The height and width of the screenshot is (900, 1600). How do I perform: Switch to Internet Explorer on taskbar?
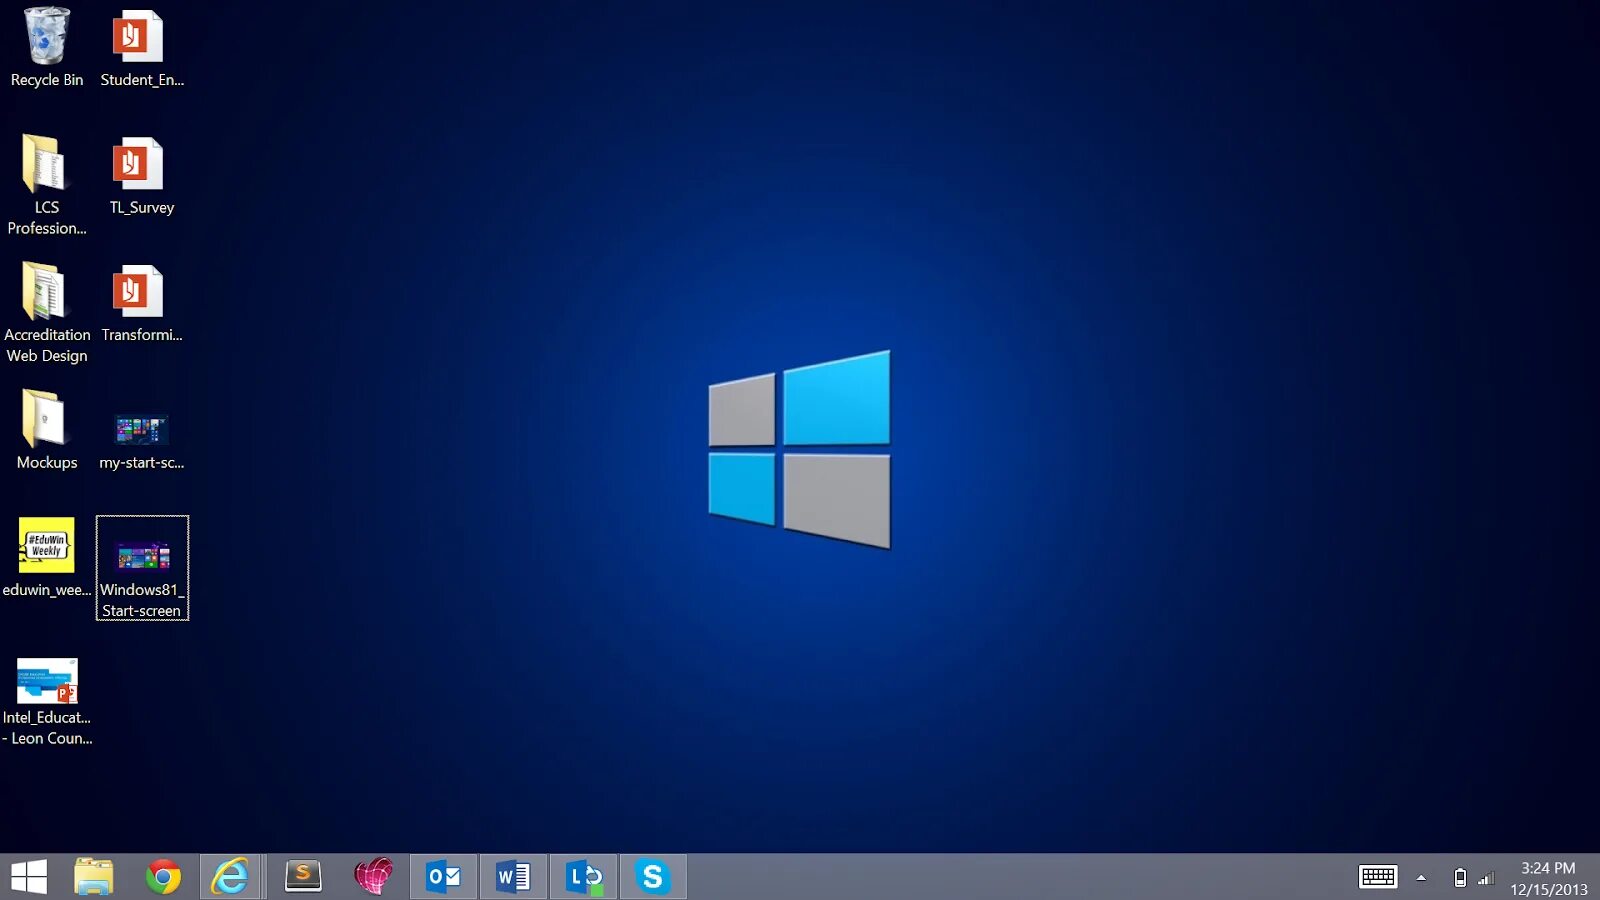point(231,877)
